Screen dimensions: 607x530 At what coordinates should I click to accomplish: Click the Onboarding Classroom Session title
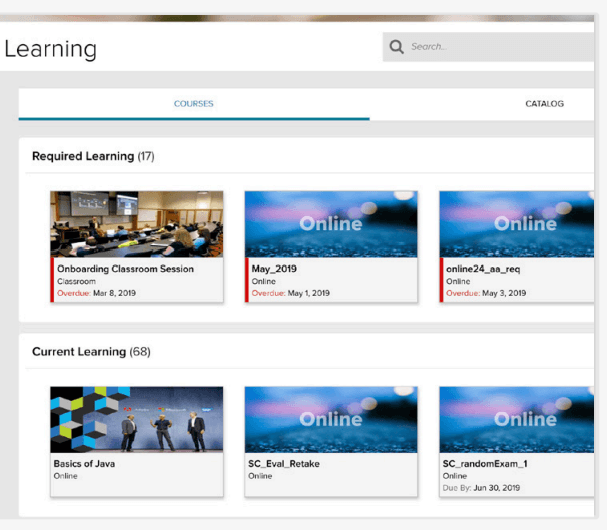(125, 269)
